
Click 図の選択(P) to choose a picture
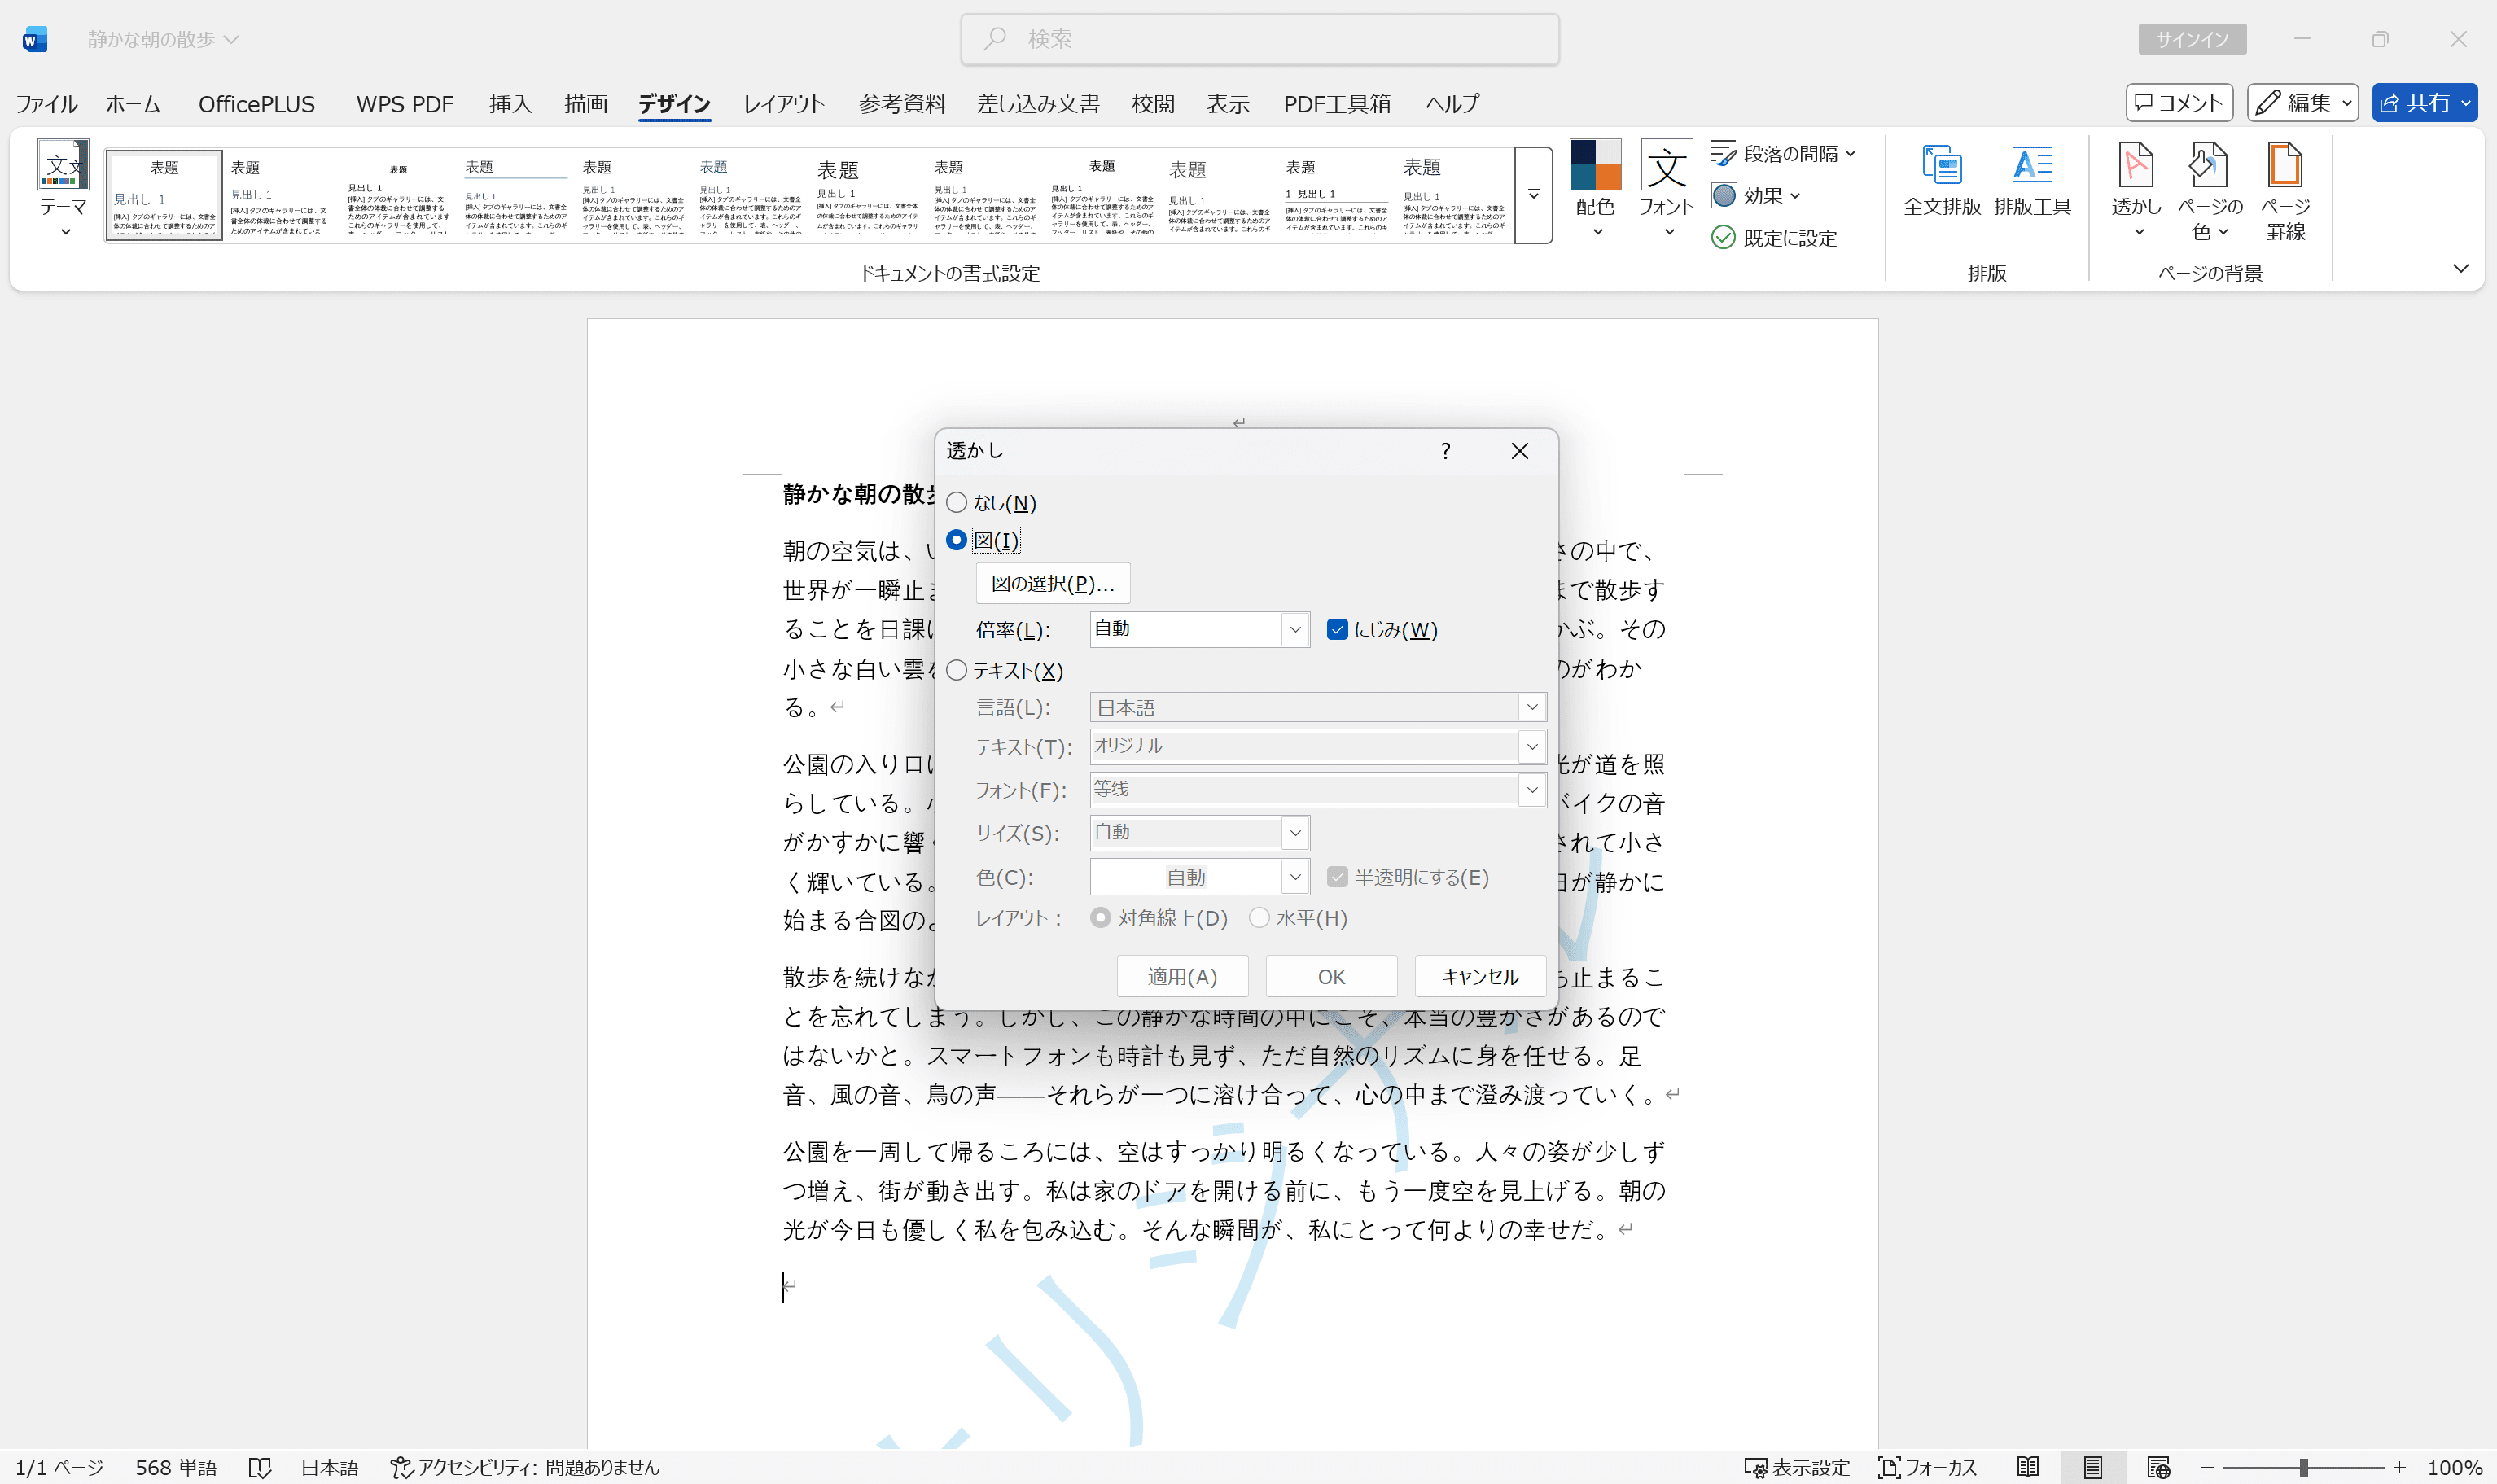[1053, 582]
